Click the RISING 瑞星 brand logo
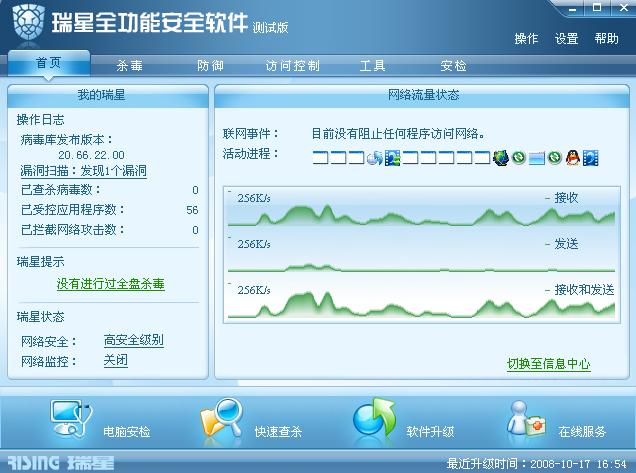 pyautogui.click(x=61, y=462)
